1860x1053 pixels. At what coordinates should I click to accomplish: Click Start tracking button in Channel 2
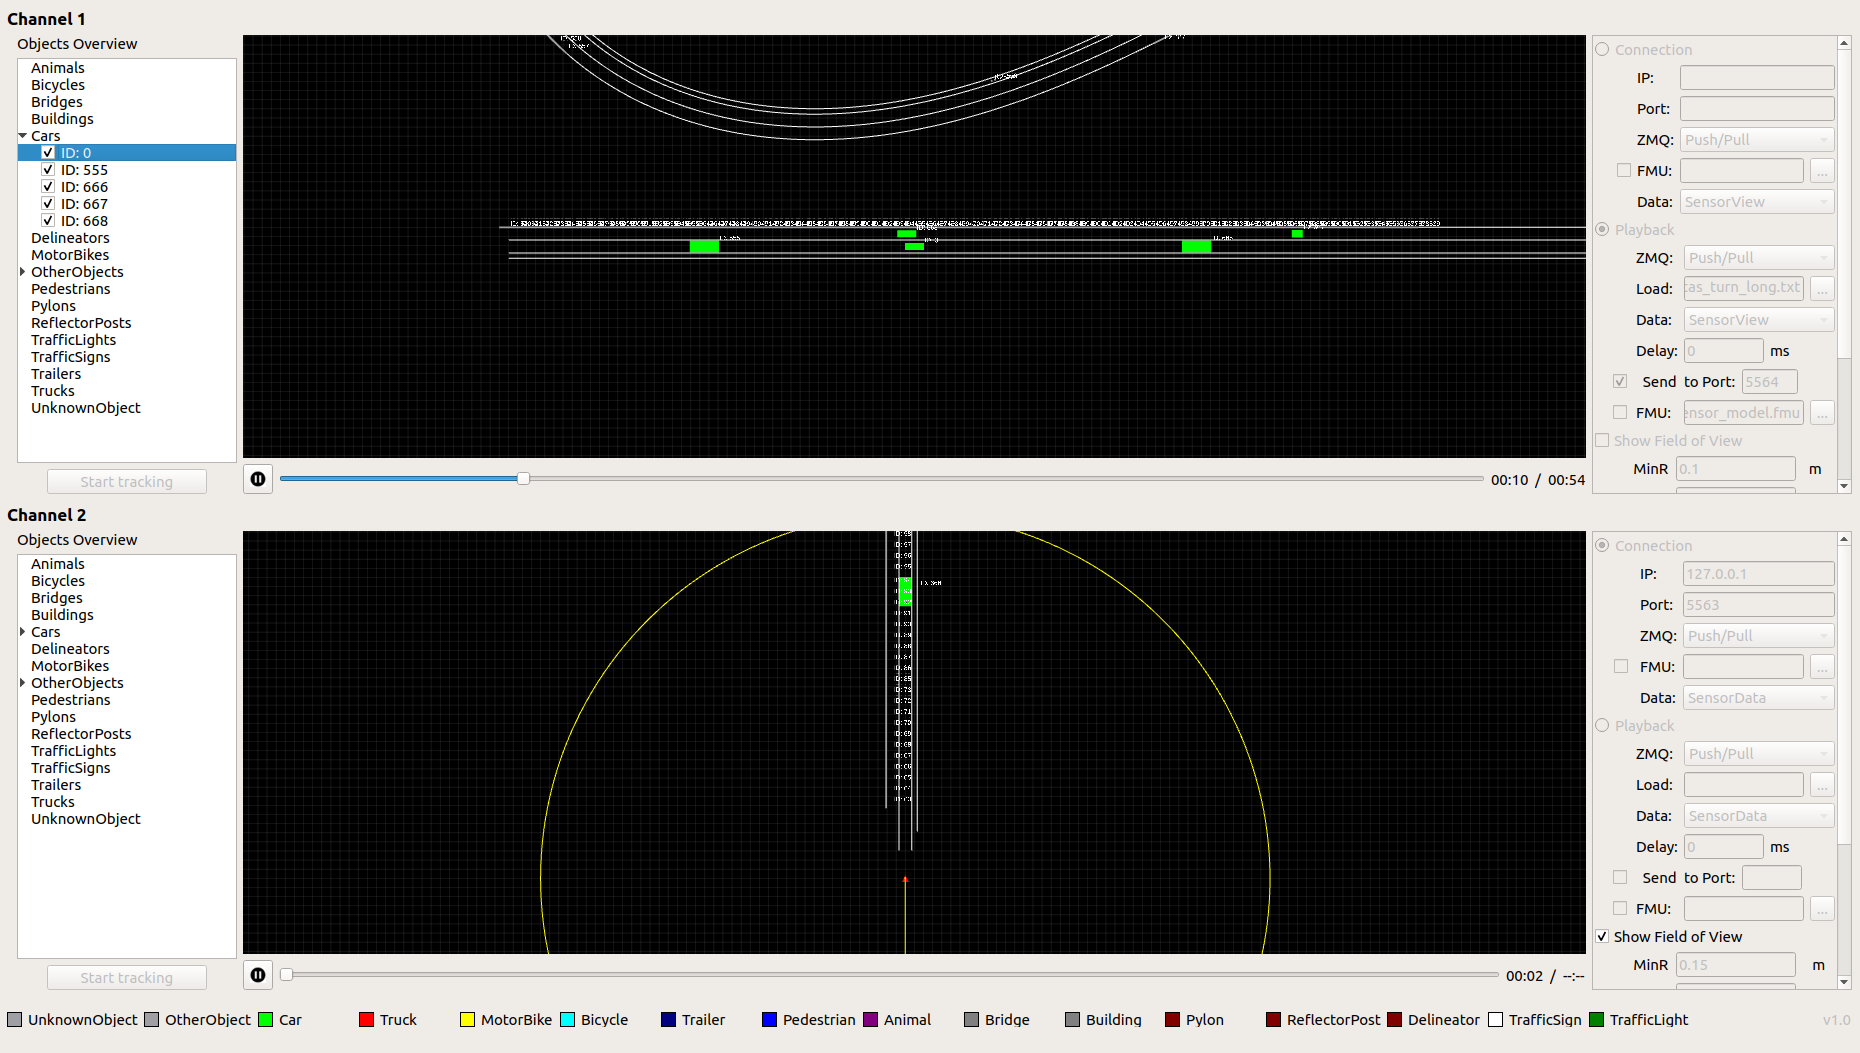[x=127, y=978]
